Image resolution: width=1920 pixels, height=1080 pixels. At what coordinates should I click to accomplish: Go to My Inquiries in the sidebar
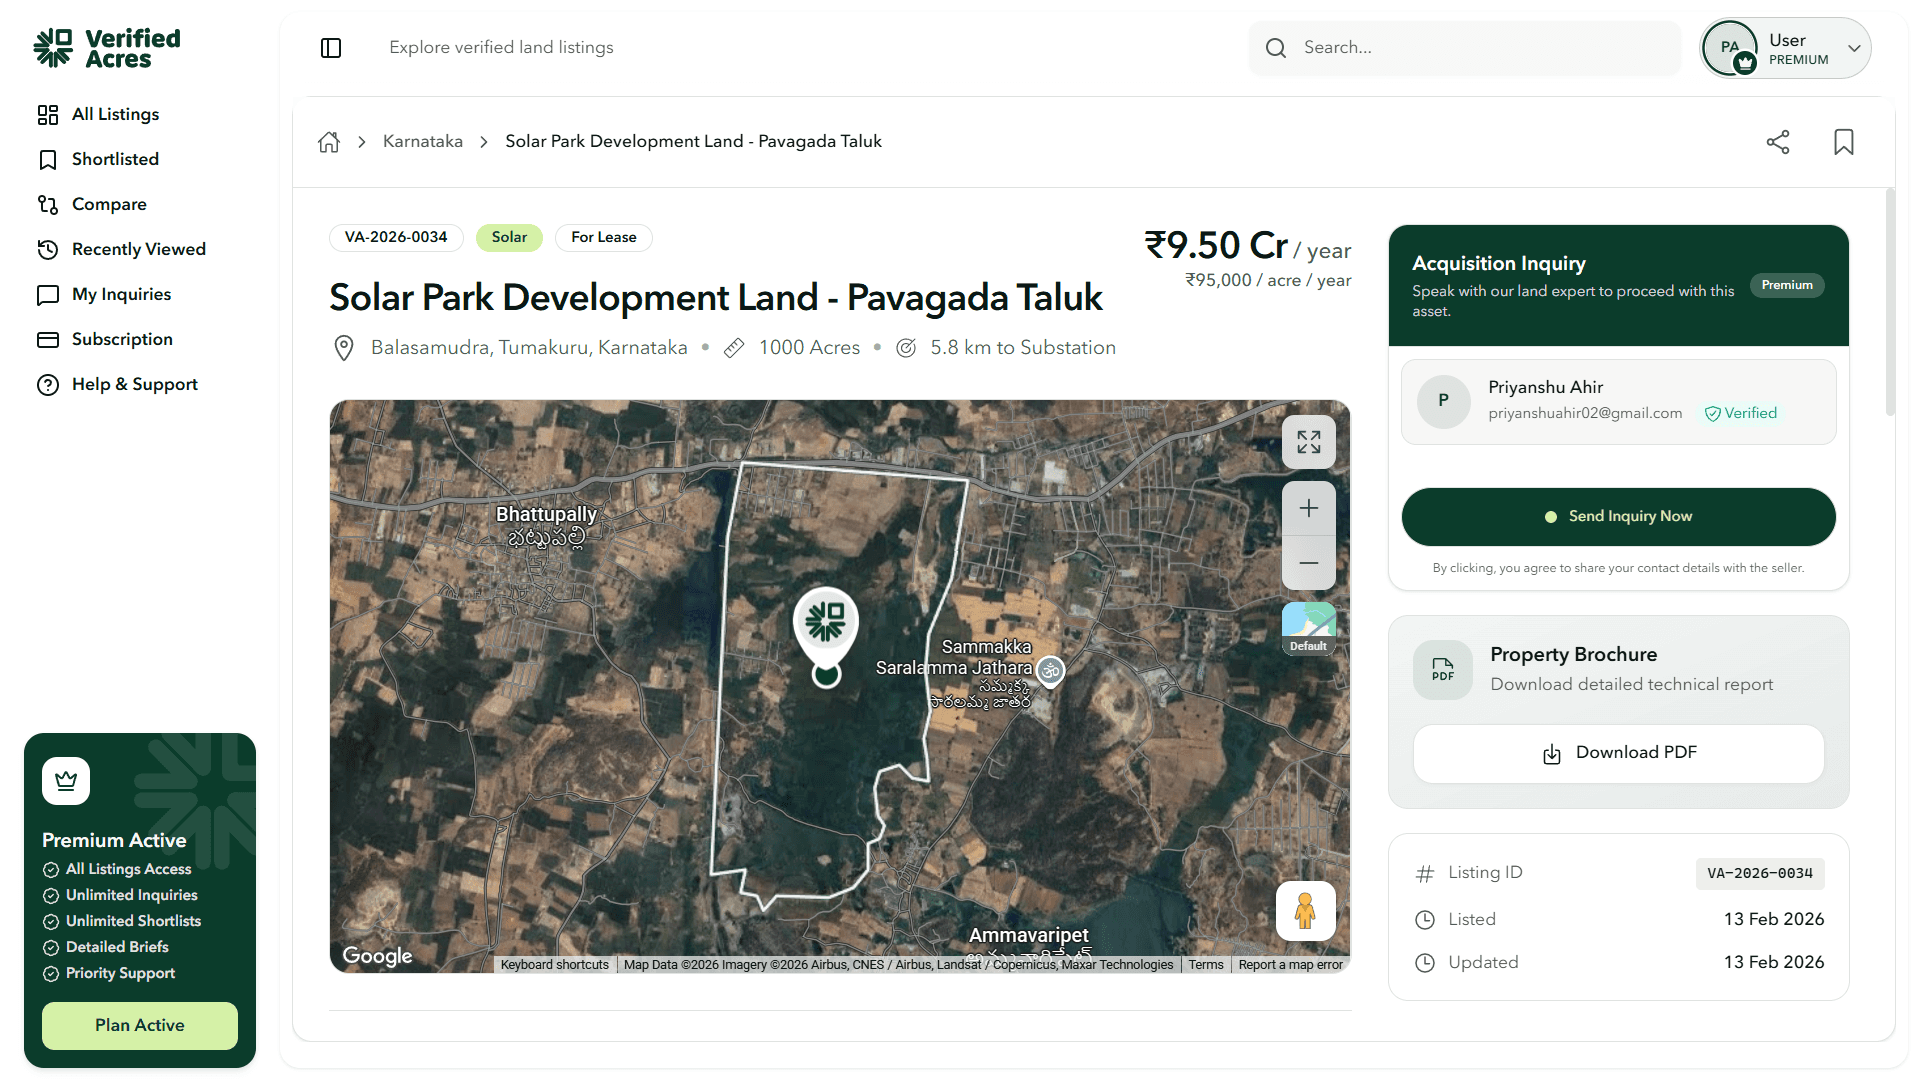click(x=121, y=294)
